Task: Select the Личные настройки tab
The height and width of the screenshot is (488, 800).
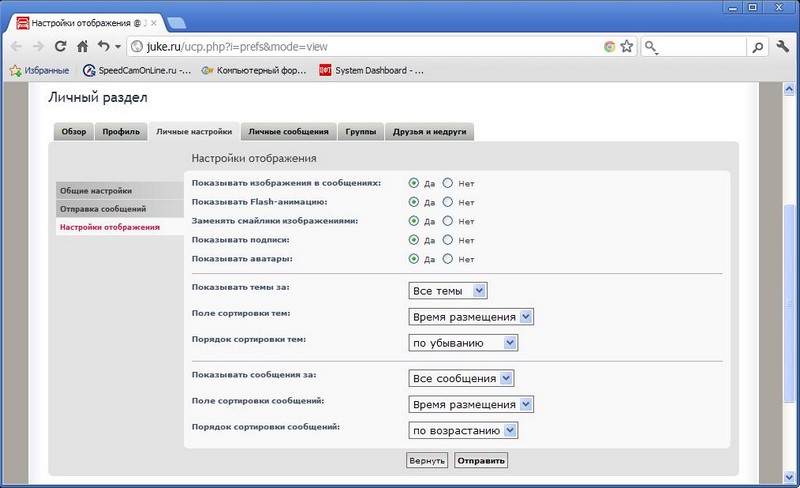Action: (194, 132)
